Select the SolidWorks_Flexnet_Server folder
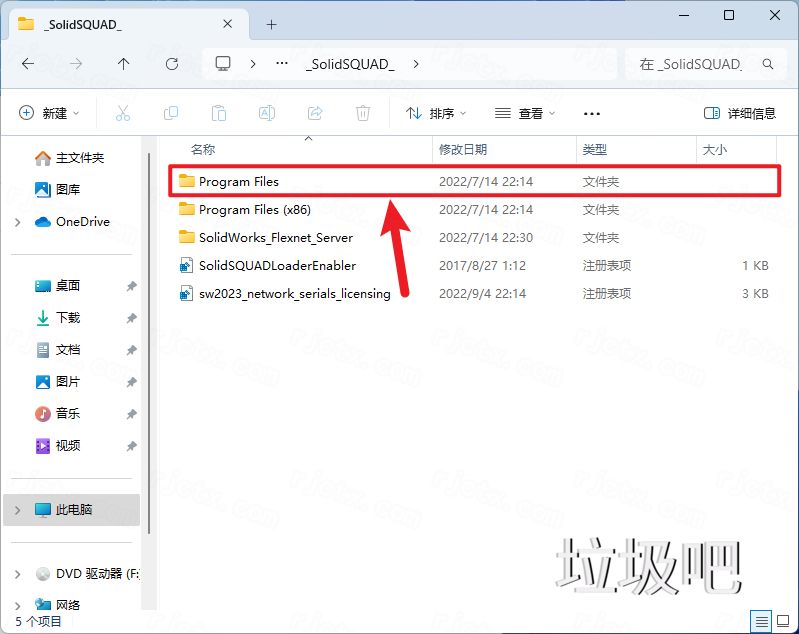The height and width of the screenshot is (634, 799). coord(474,237)
